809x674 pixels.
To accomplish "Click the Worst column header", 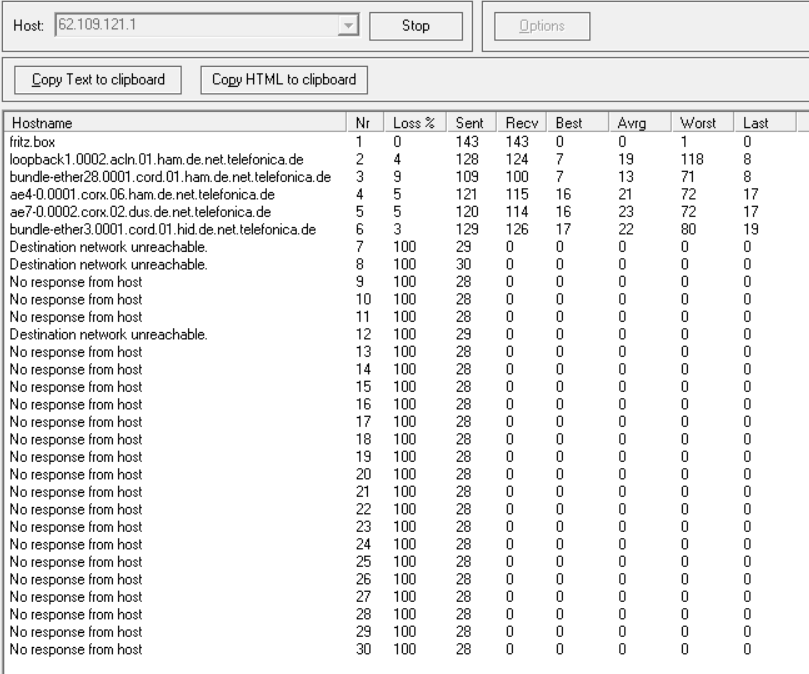I will (x=702, y=123).
